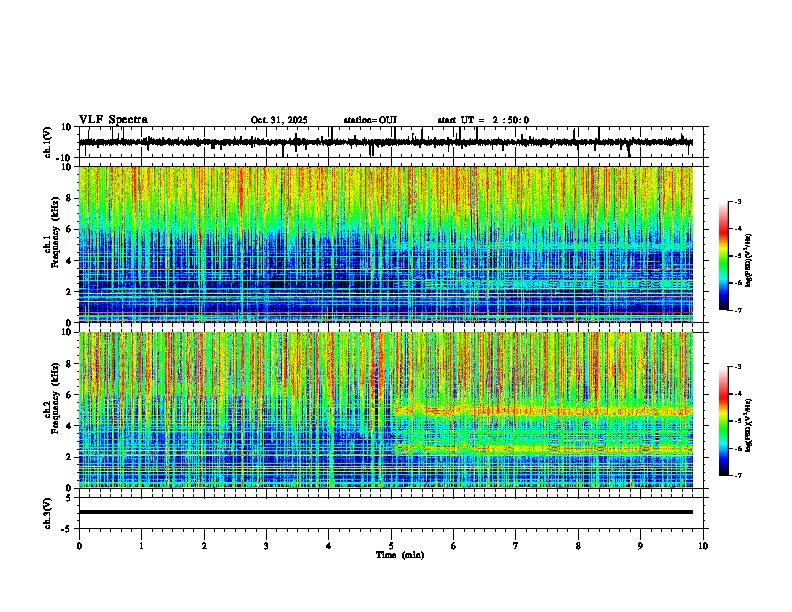Click the time axis tick label "9"
The image size is (792, 612).
tap(640, 546)
